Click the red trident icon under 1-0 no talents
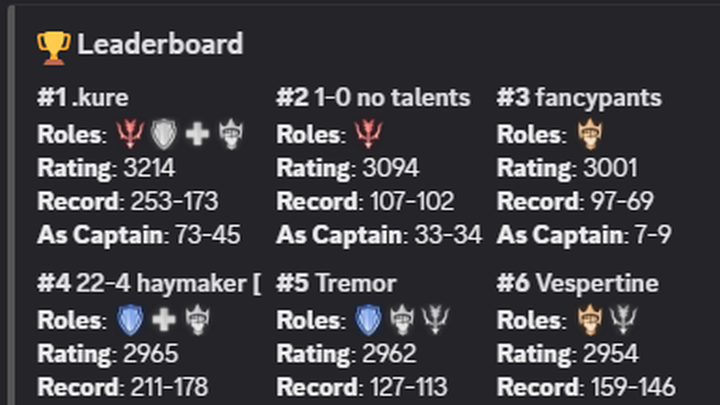Screen dimensions: 720x405 coord(368,134)
